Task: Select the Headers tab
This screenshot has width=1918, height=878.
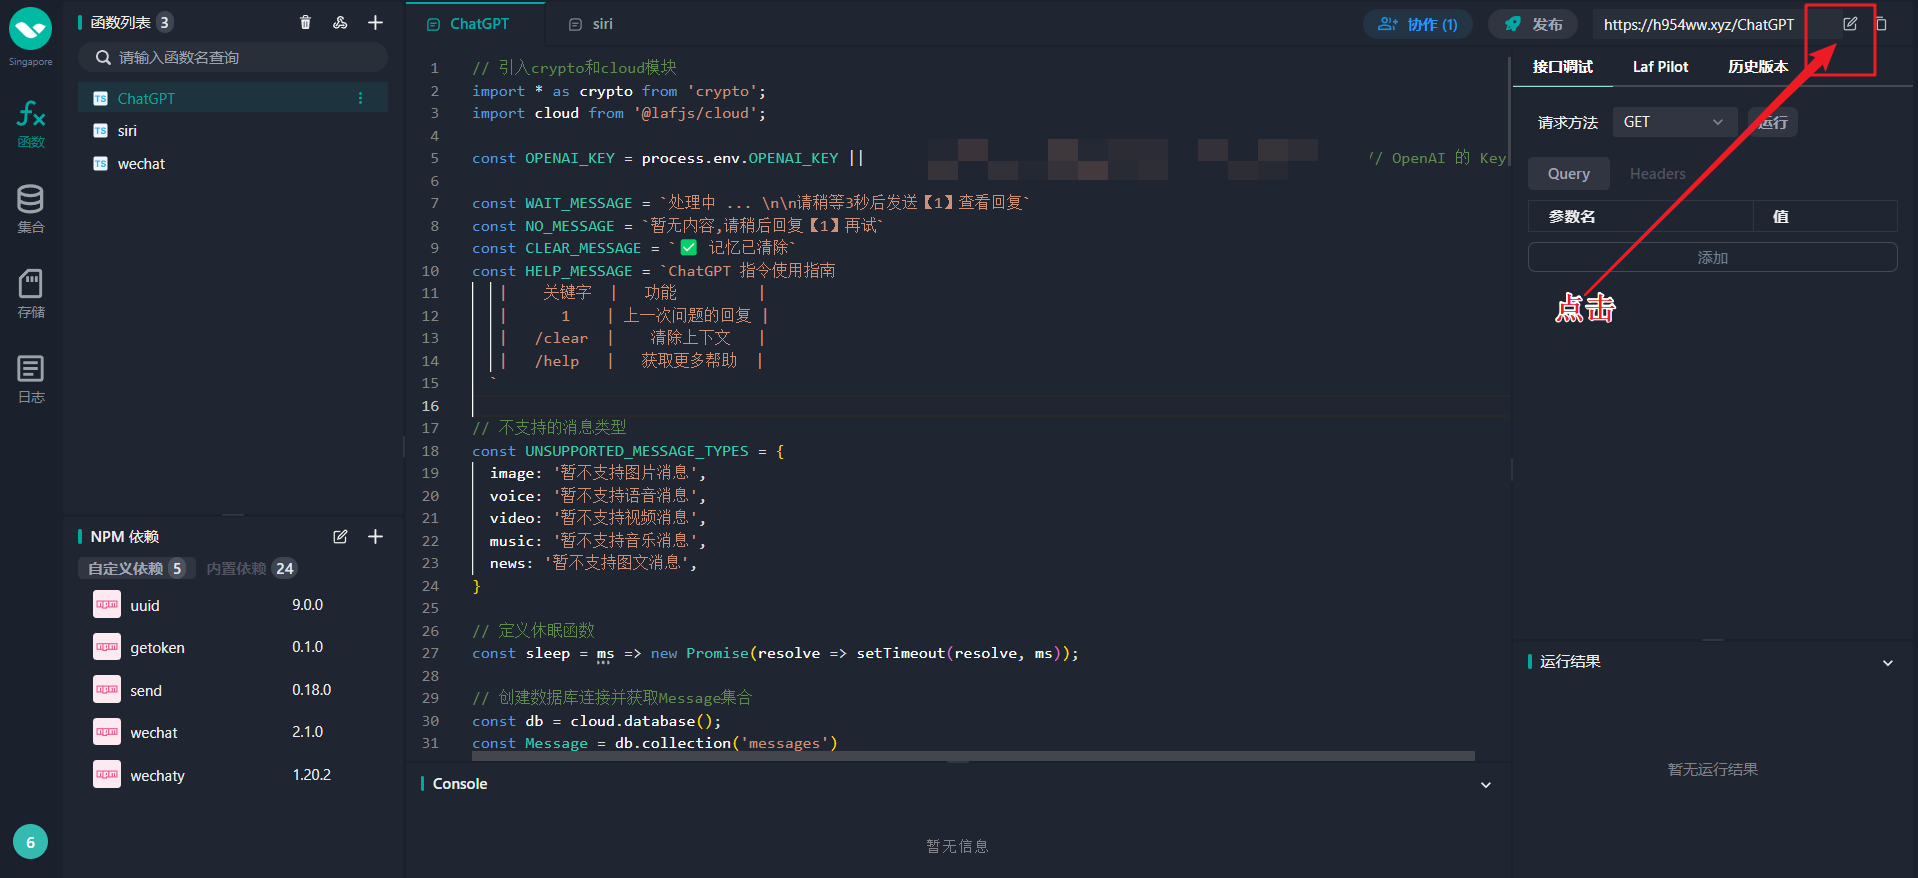Action: click(1657, 174)
